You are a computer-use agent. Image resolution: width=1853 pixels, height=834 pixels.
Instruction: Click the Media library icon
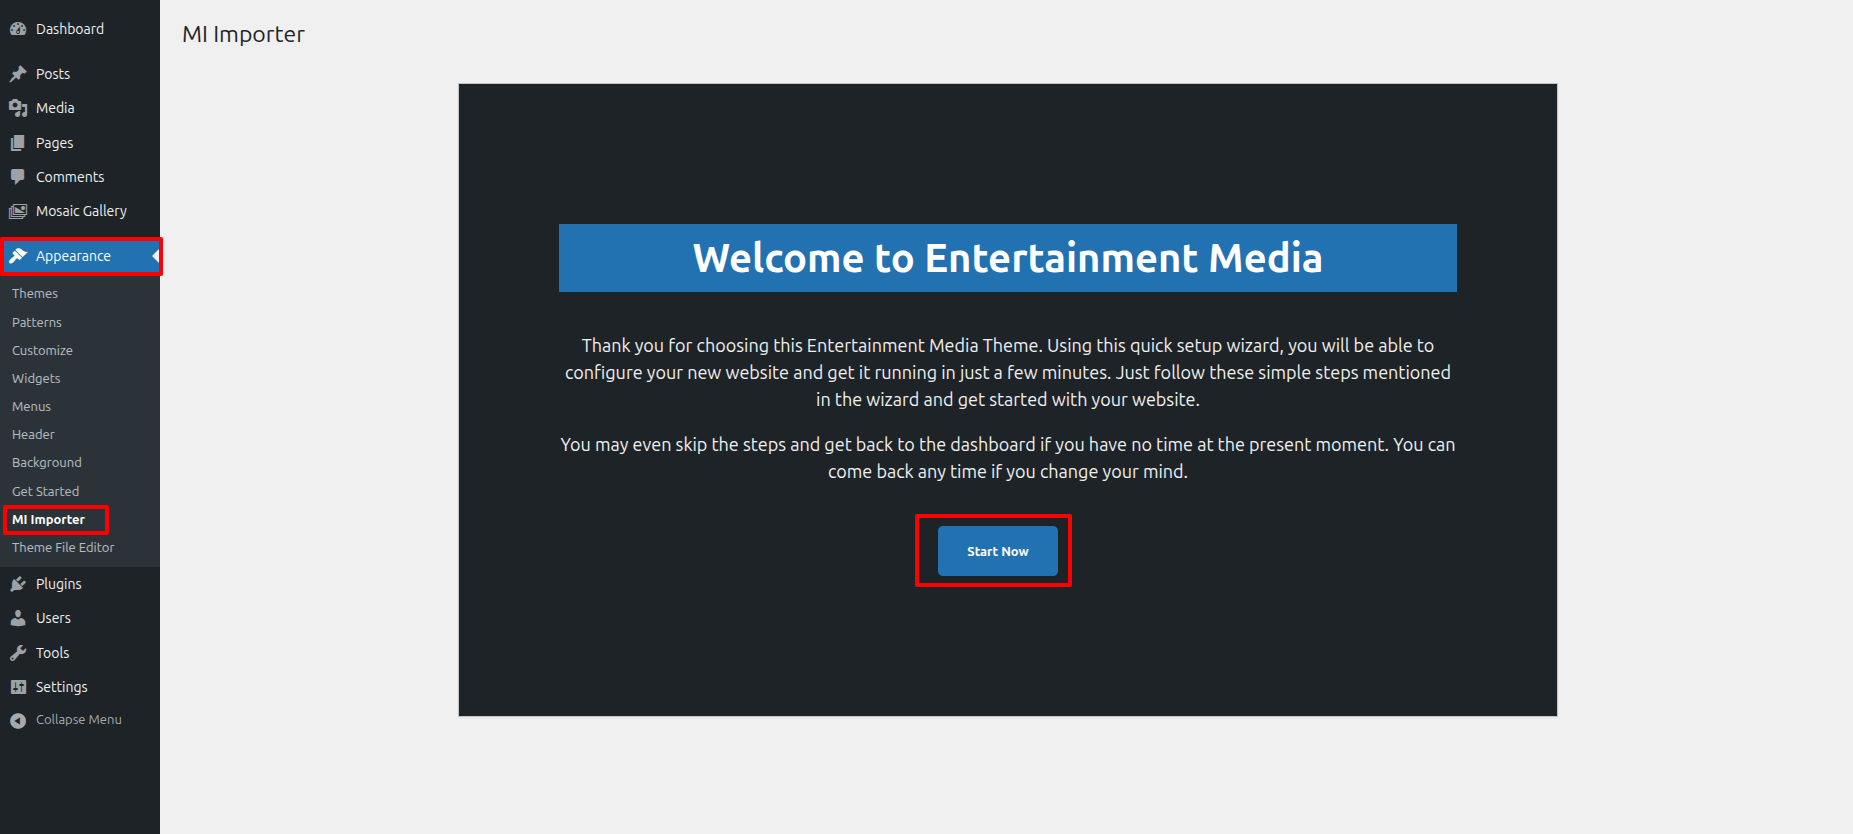18,108
